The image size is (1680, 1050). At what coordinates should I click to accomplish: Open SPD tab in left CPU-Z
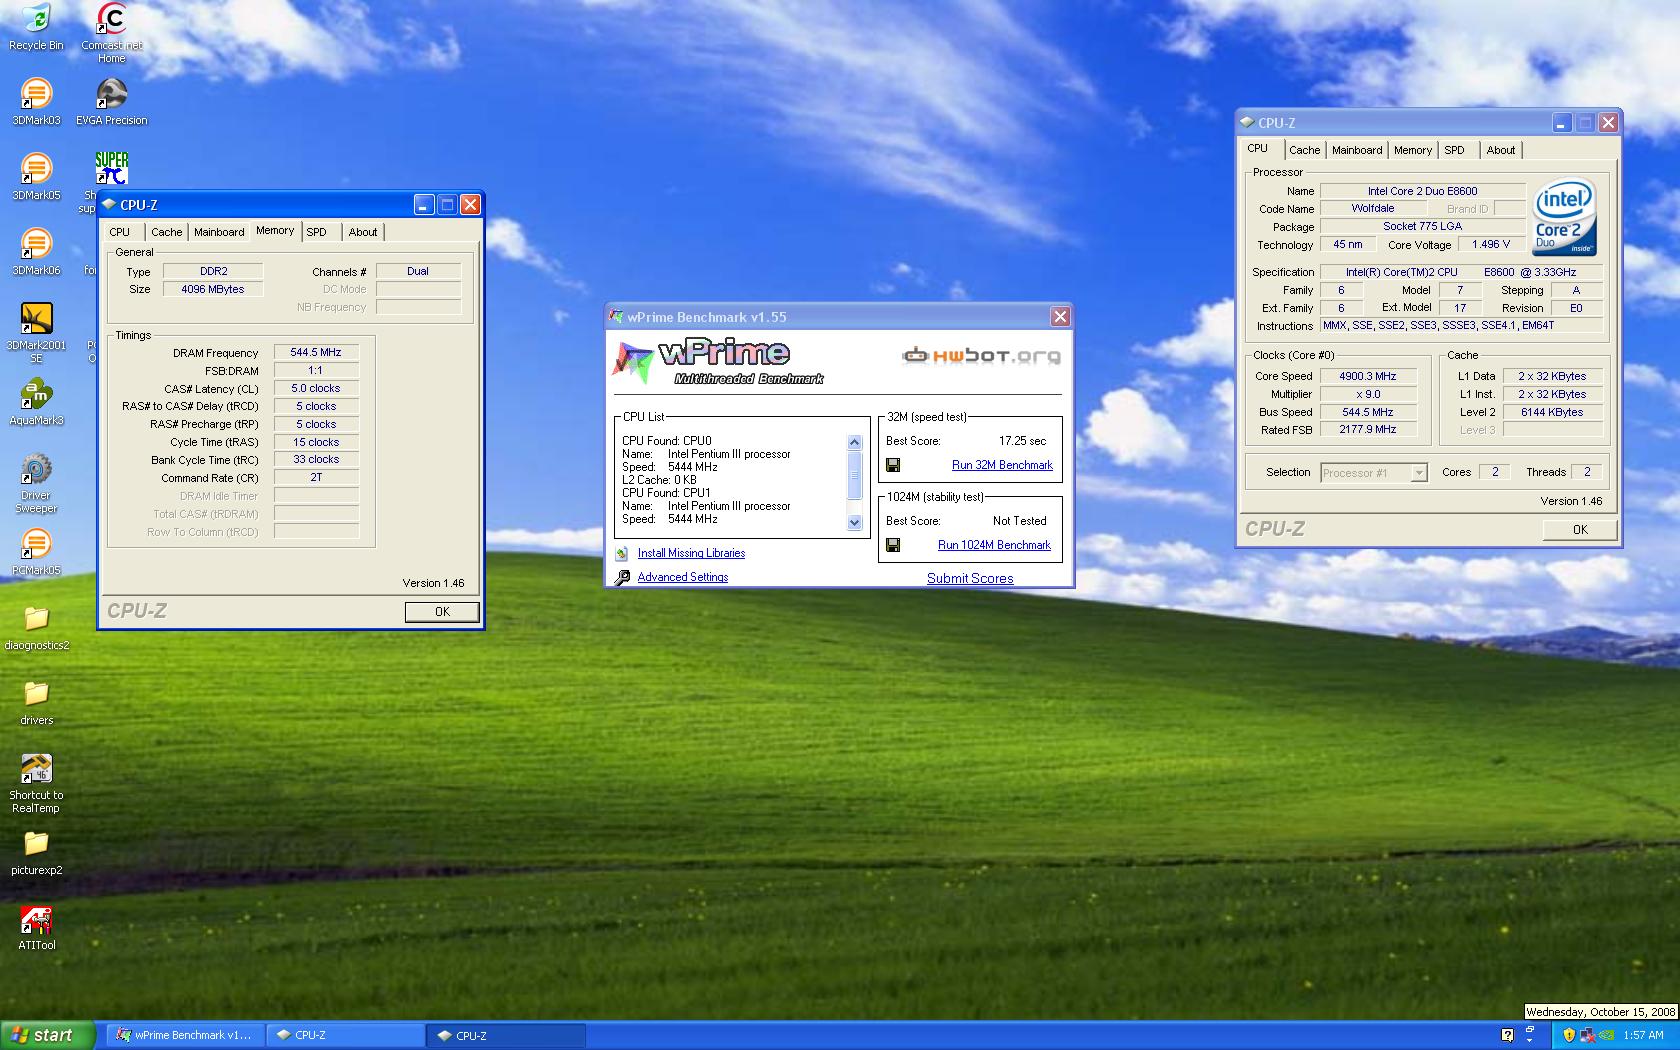click(317, 232)
